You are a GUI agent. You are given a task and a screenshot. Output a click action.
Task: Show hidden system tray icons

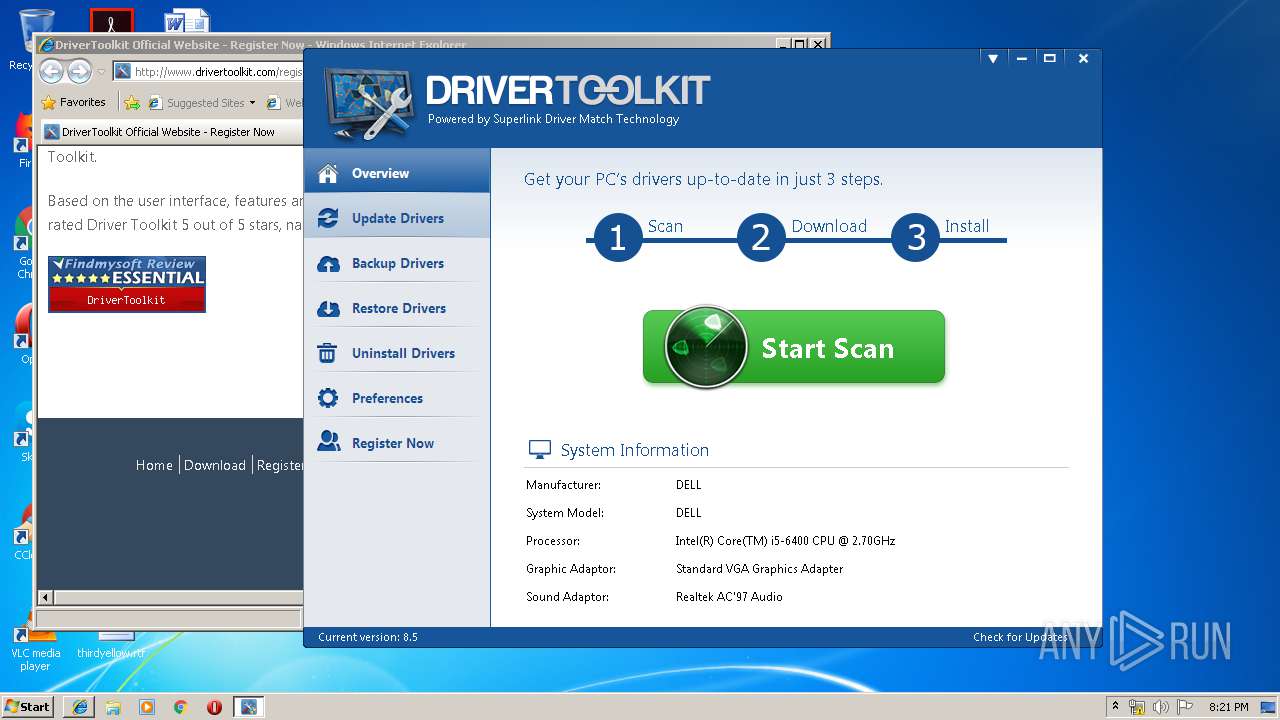click(1115, 707)
